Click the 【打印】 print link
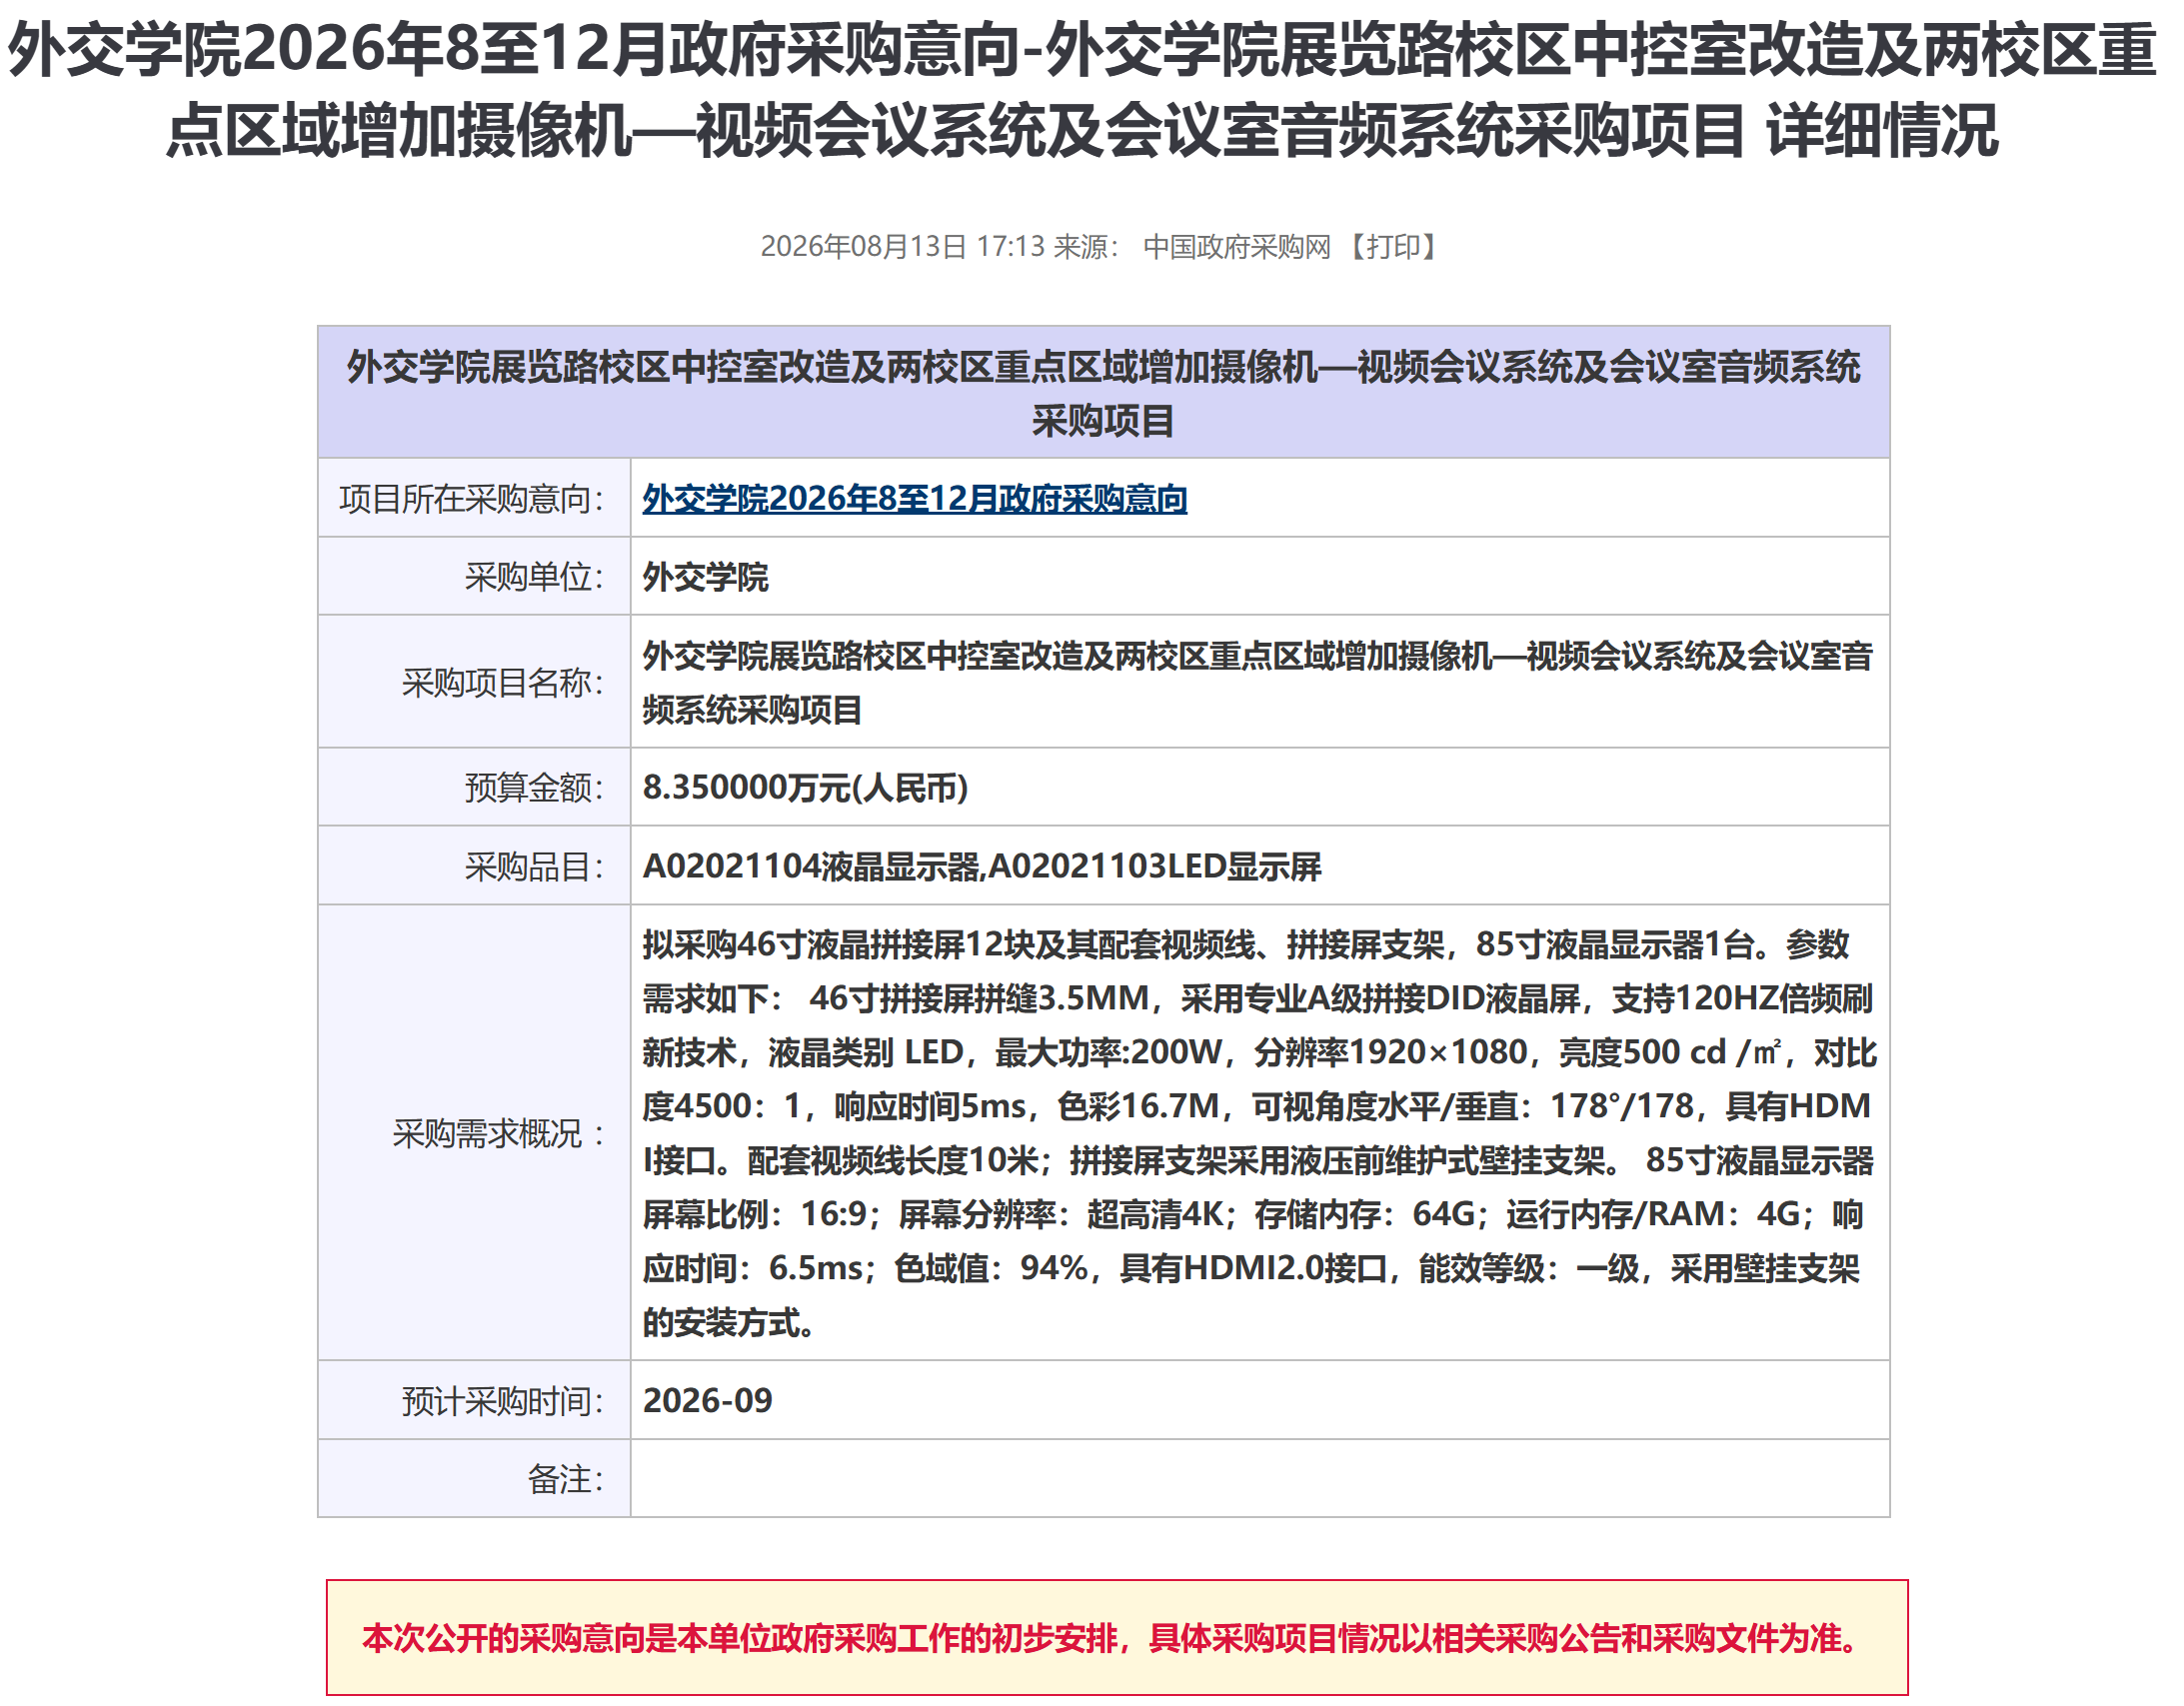Image resolution: width=2184 pixels, height=1706 pixels. click(1392, 247)
